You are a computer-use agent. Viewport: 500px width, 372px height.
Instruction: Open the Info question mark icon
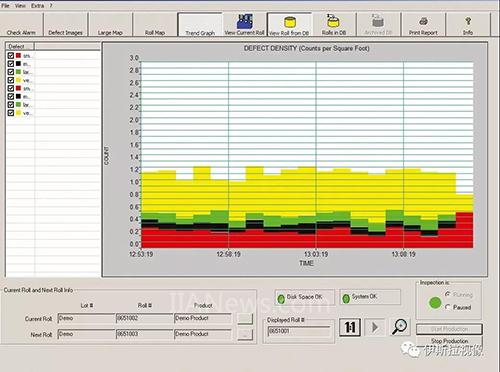point(468,21)
